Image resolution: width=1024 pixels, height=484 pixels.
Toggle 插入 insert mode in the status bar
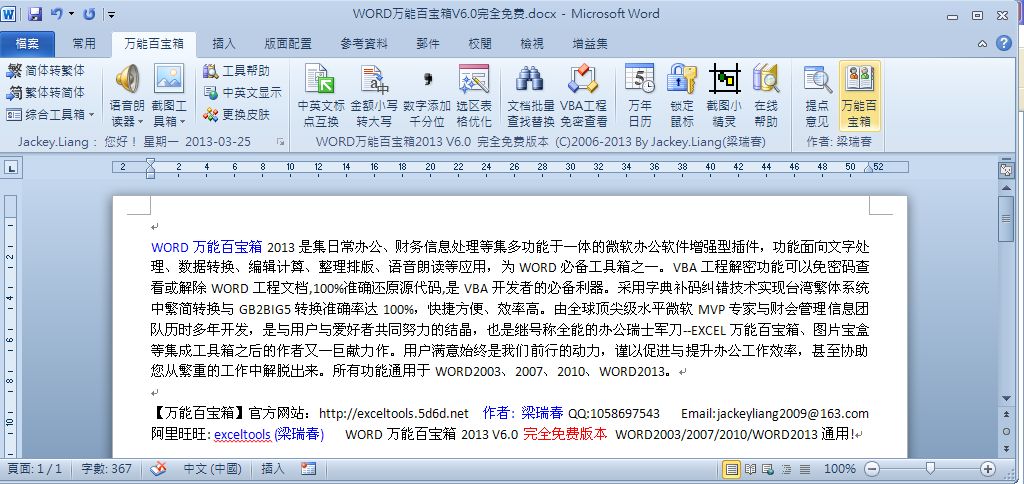pyautogui.click(x=272, y=468)
